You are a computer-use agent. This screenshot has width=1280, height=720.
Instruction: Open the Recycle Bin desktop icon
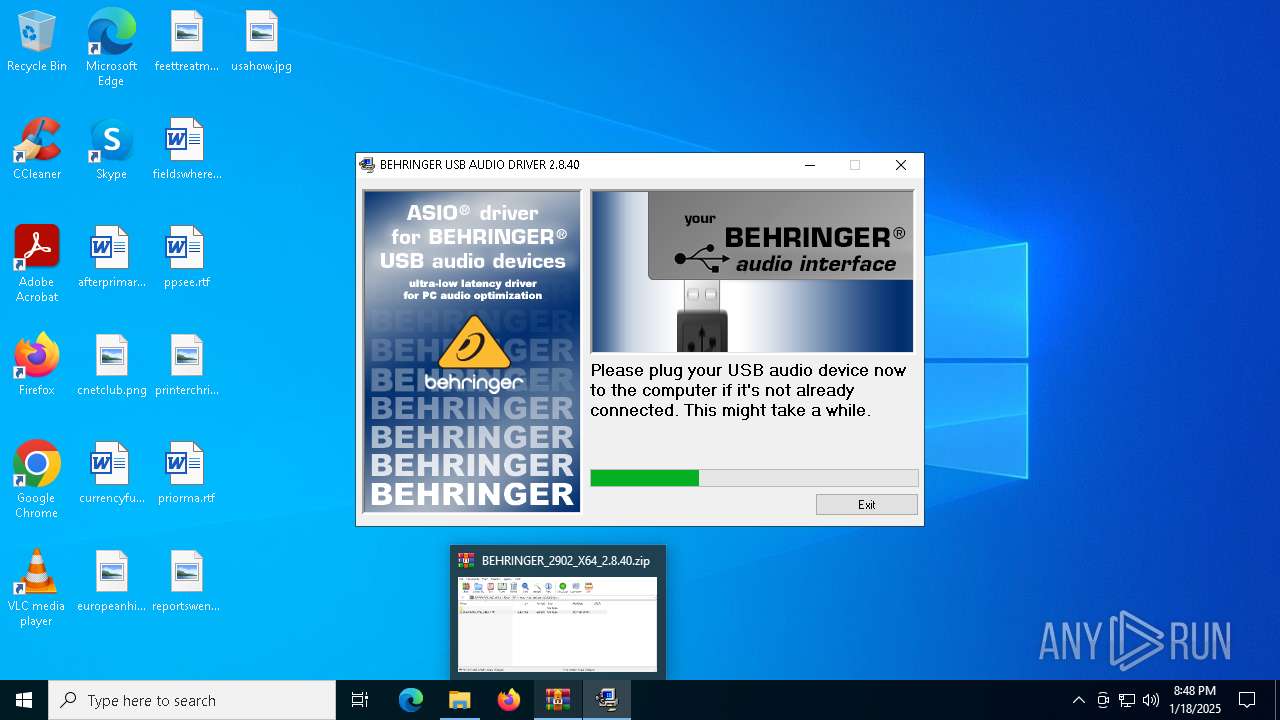point(37,42)
